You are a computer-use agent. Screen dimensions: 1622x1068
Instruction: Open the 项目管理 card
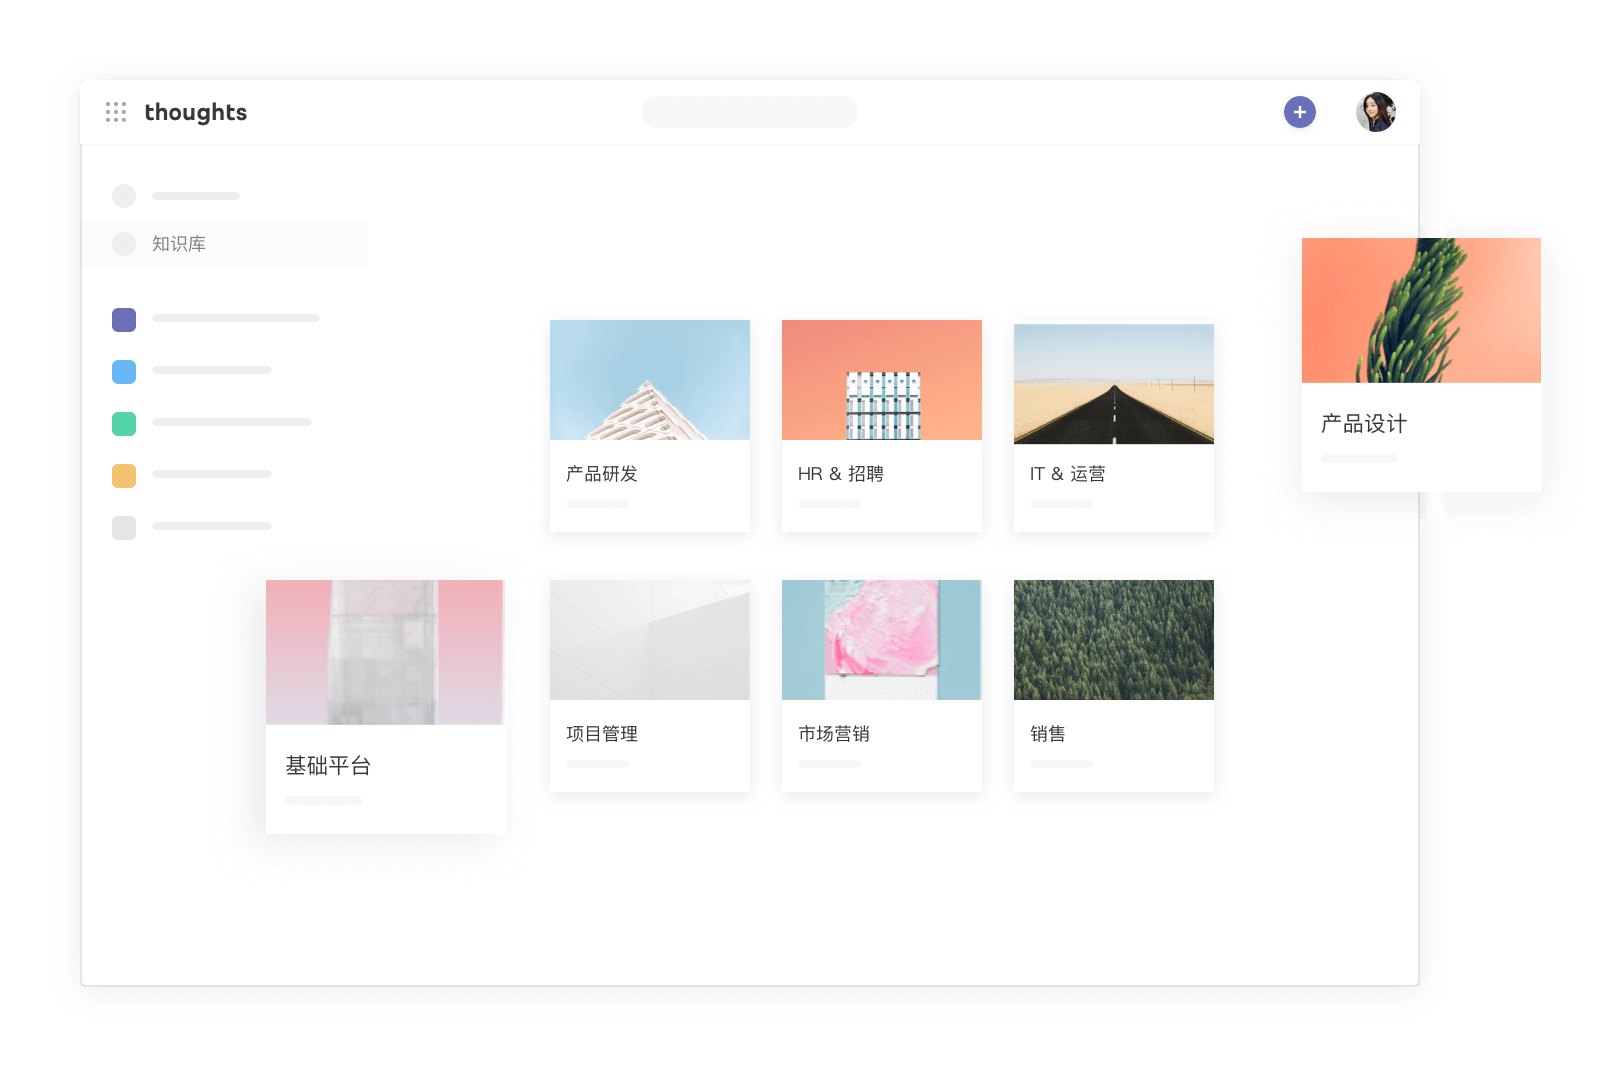pos(649,685)
